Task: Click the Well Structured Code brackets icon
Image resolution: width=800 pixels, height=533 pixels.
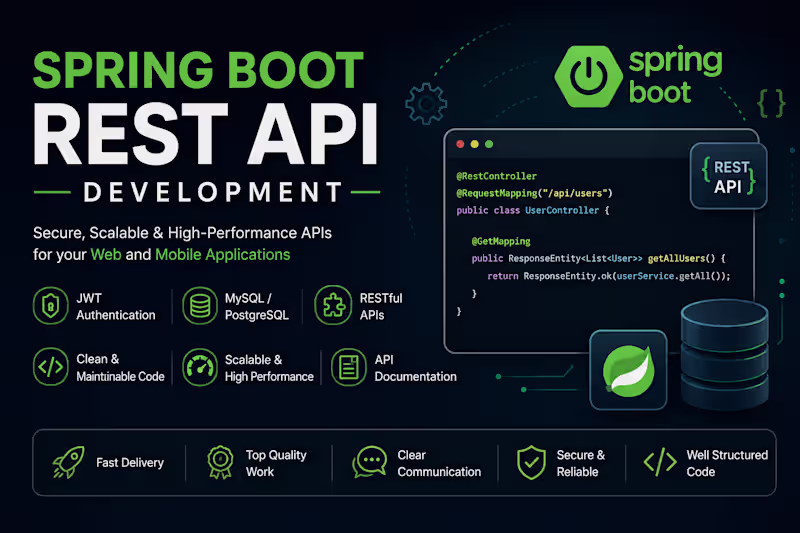Action: tap(660, 462)
